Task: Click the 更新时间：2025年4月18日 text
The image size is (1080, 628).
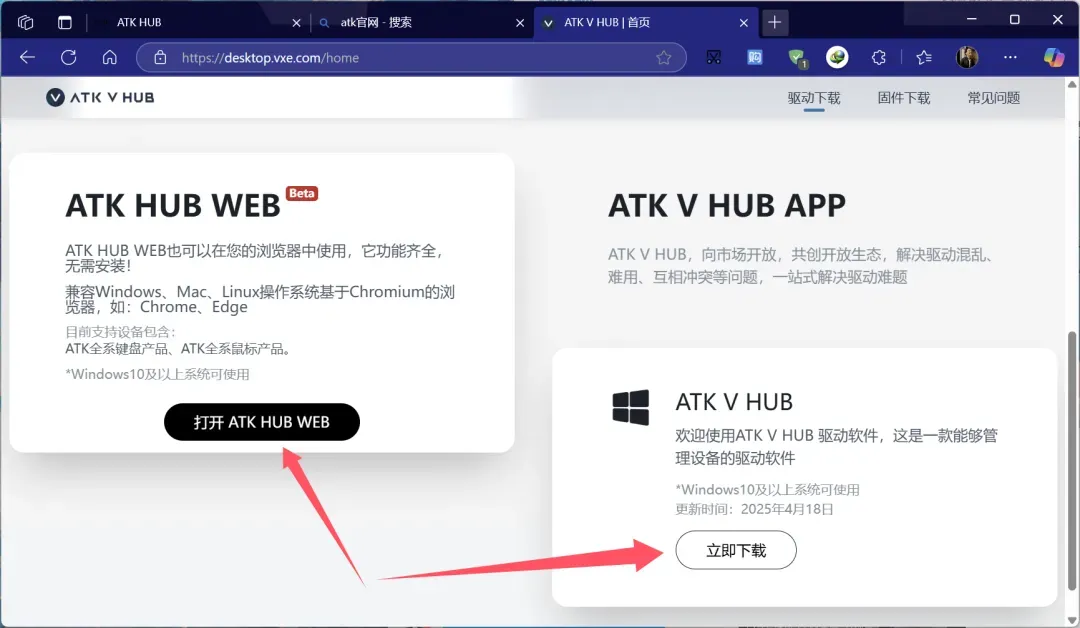Action: tap(754, 509)
